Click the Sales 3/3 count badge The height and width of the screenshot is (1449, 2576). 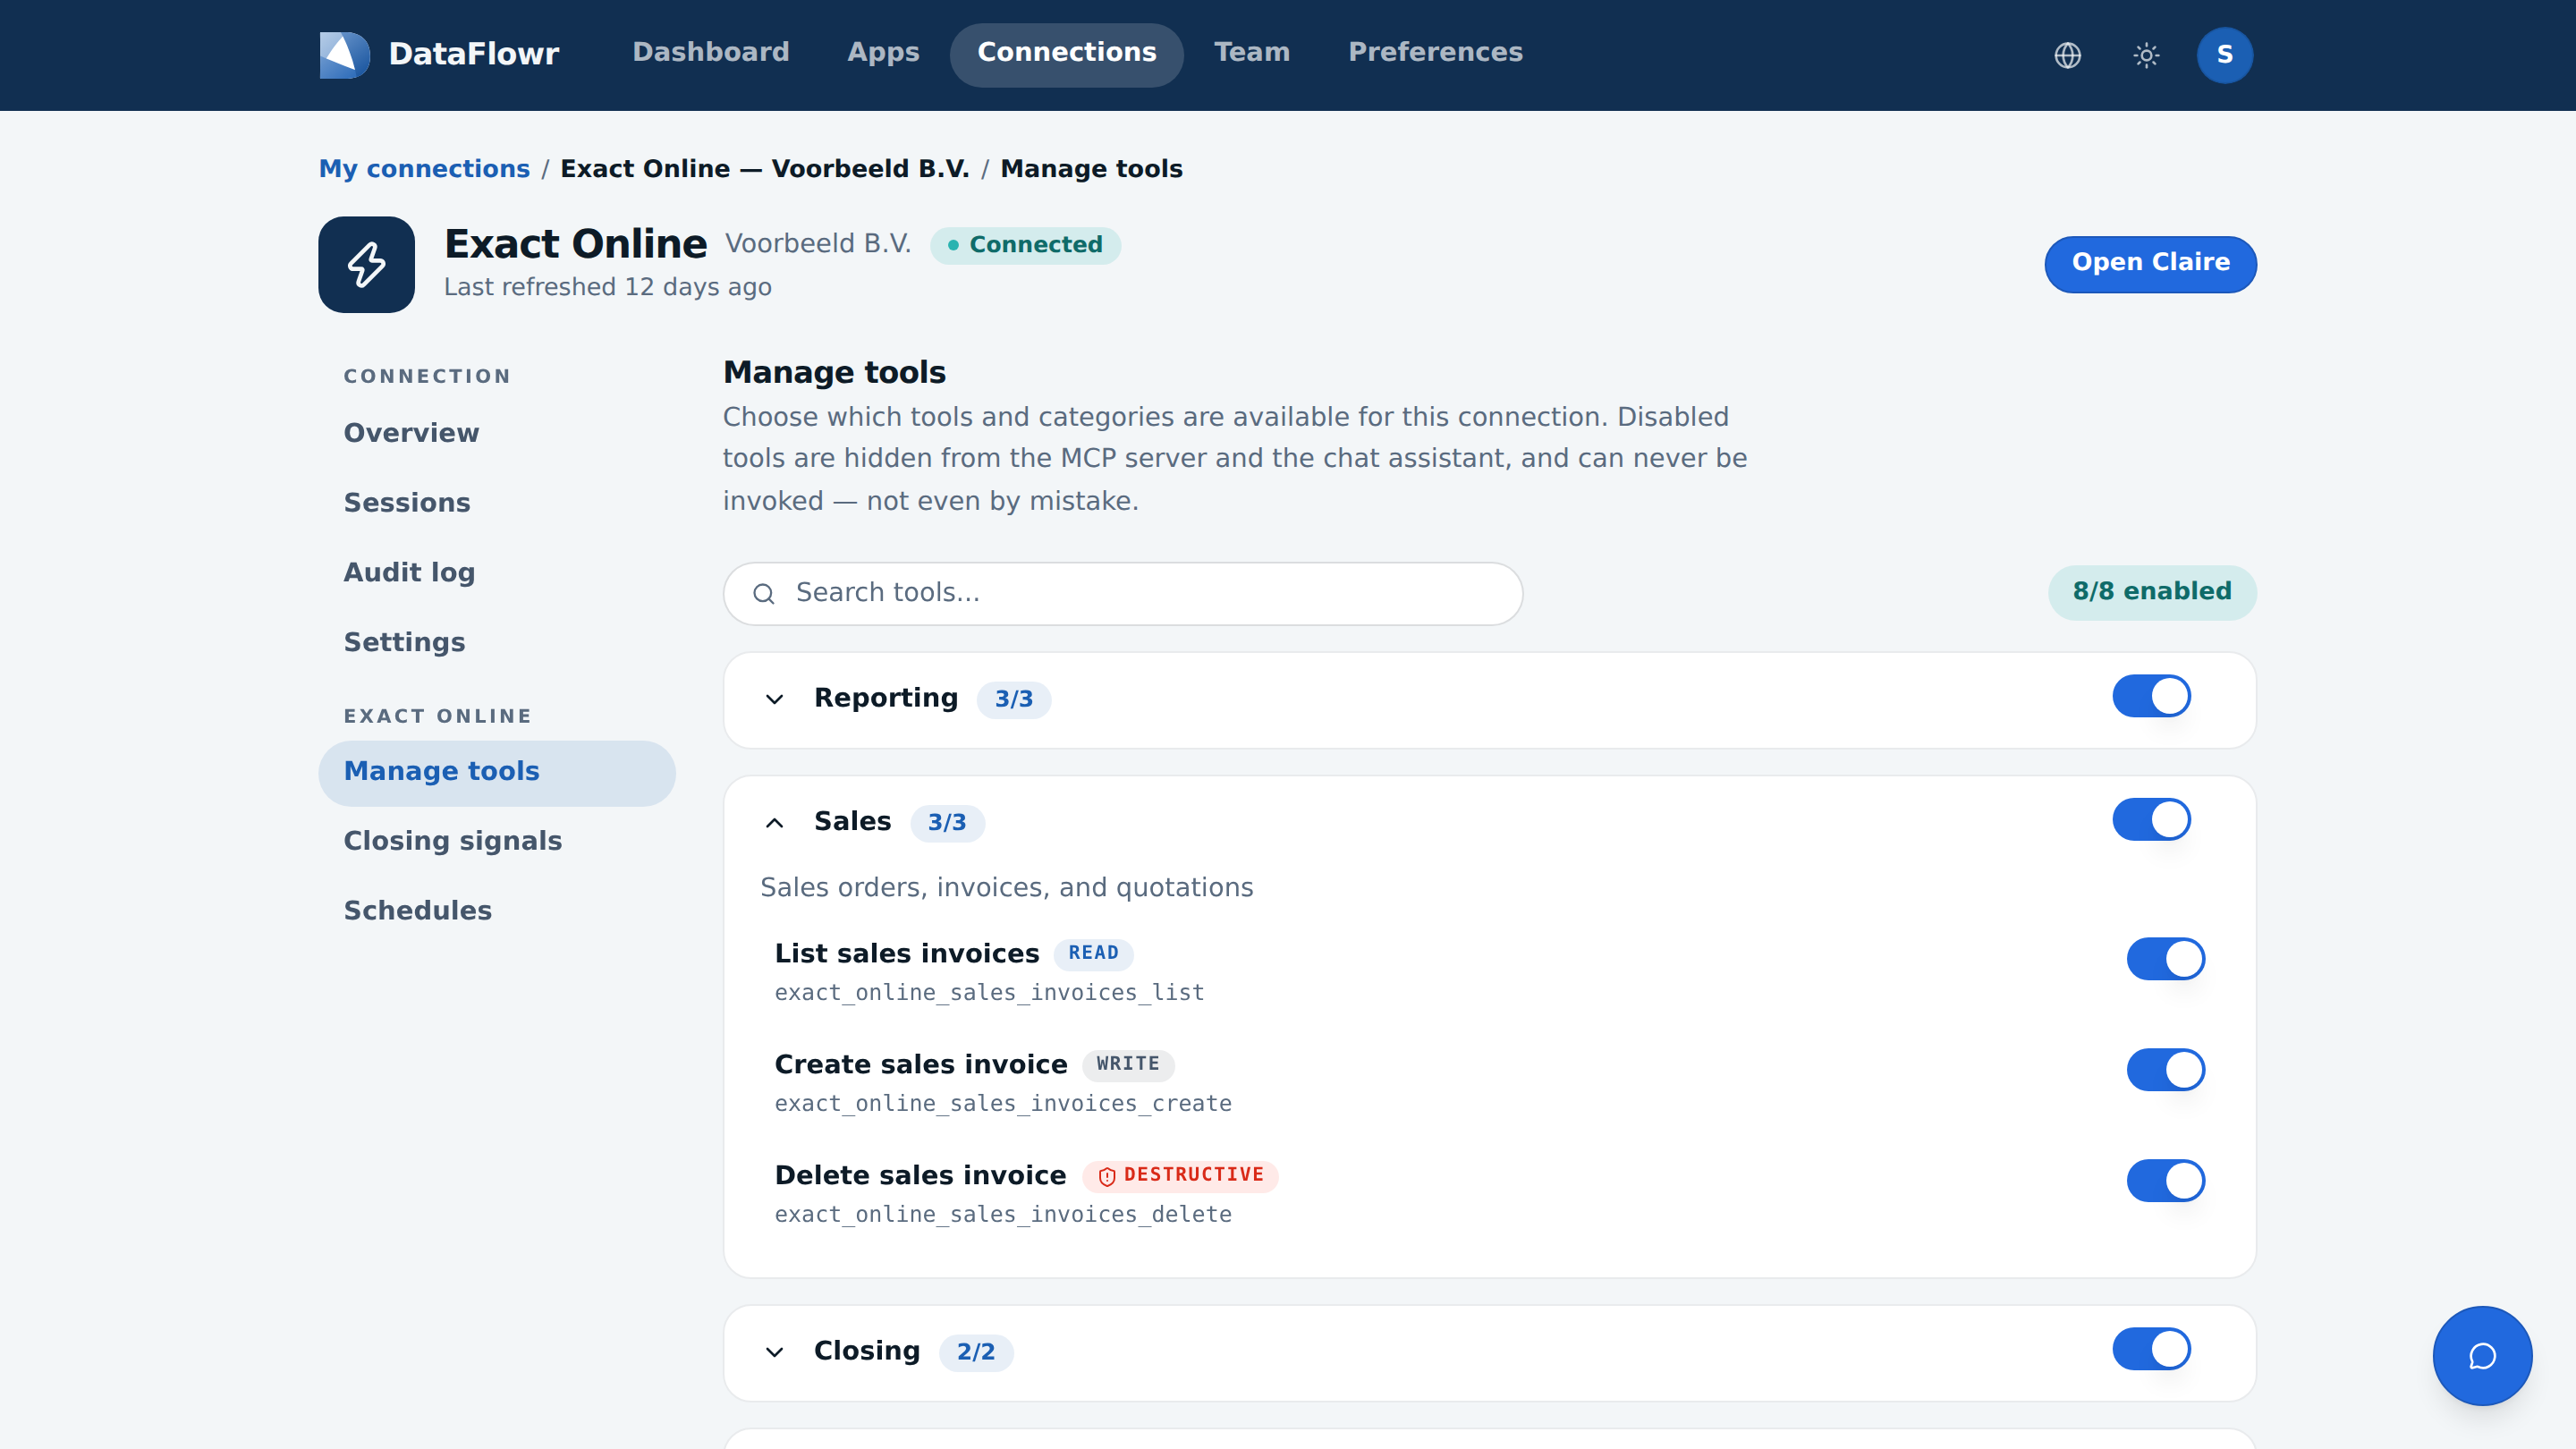tap(946, 822)
